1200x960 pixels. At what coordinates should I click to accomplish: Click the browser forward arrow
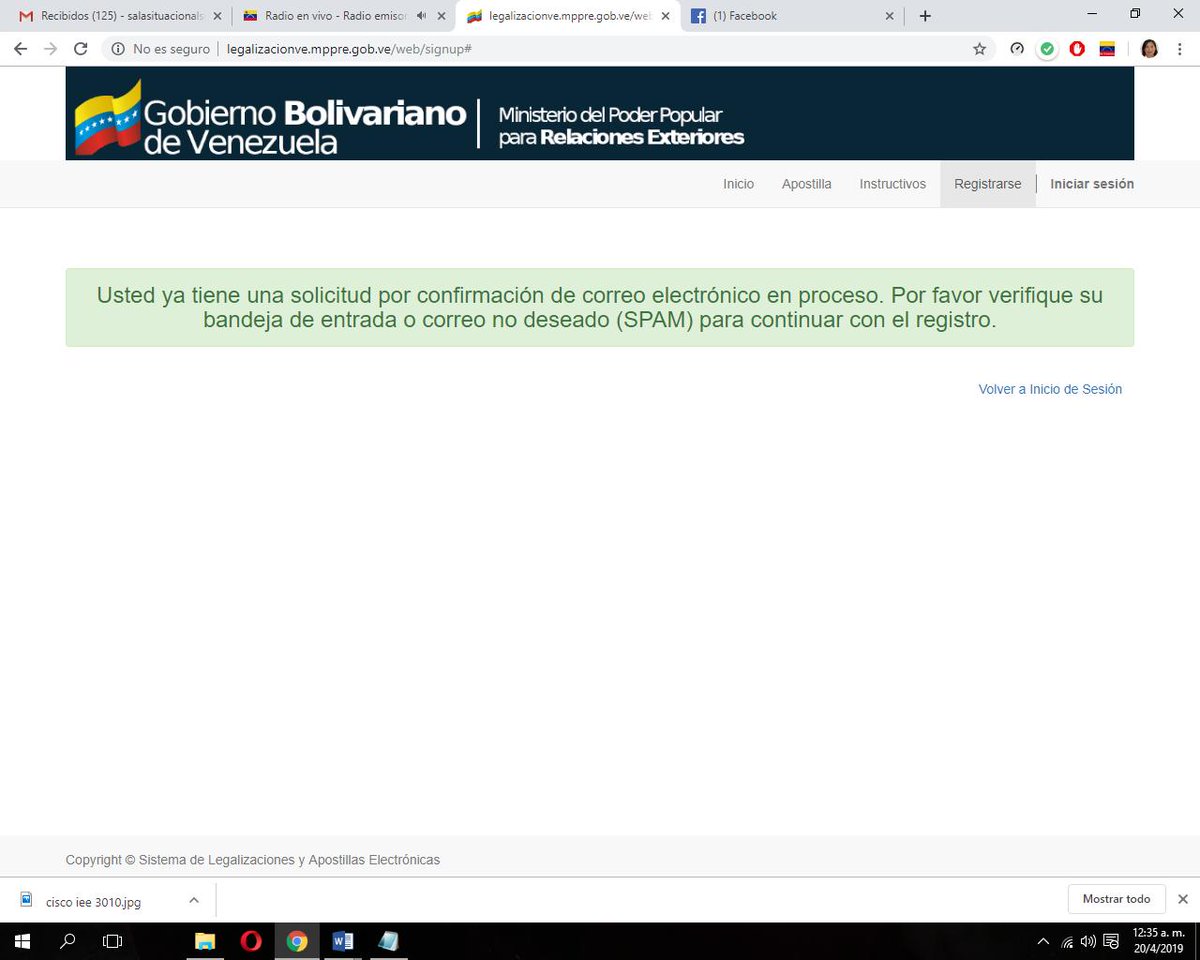click(x=50, y=48)
